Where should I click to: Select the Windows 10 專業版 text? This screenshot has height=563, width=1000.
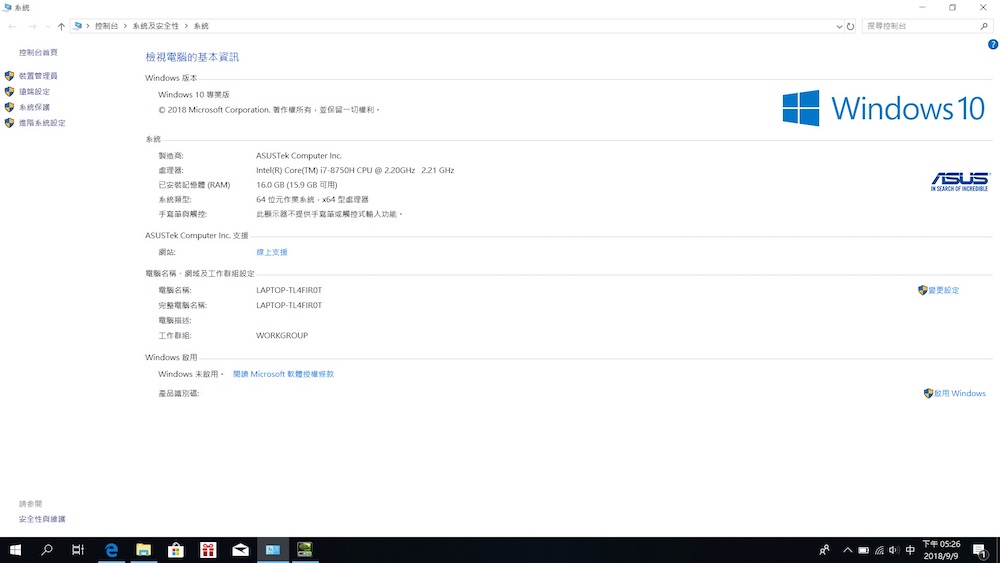(x=194, y=94)
